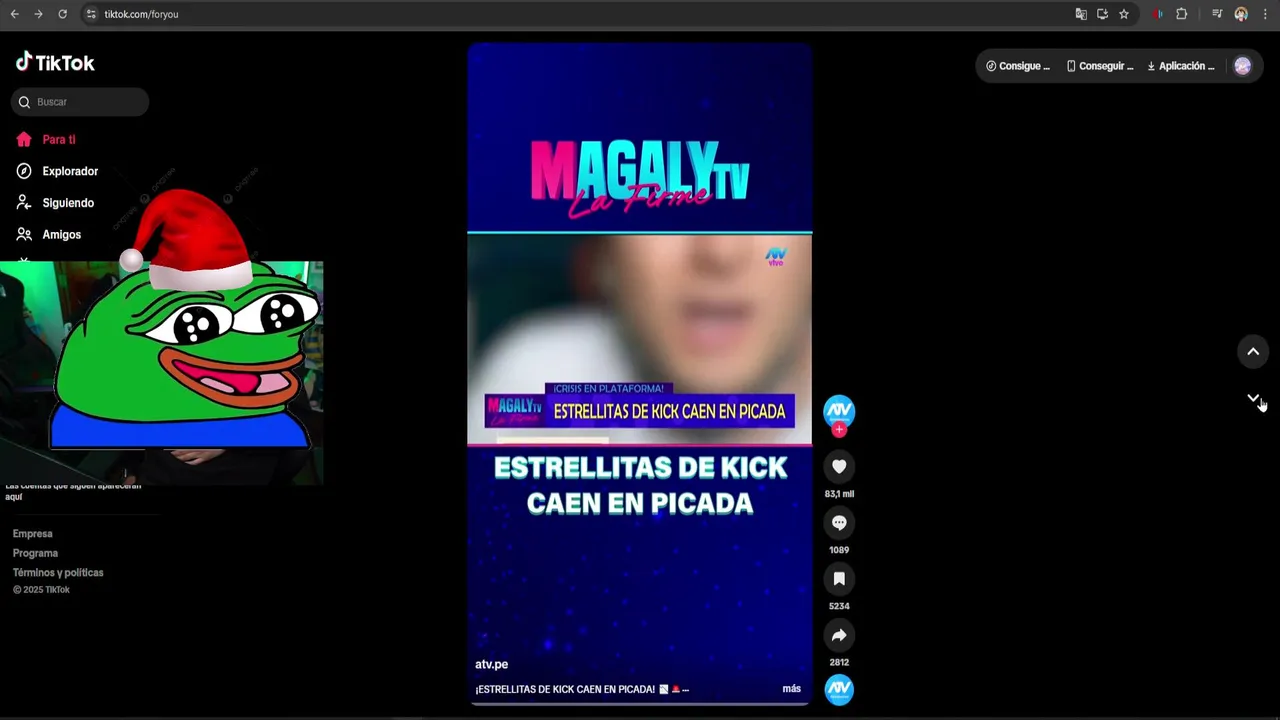
Task: Click the Conseguir app button
Action: point(1099,66)
